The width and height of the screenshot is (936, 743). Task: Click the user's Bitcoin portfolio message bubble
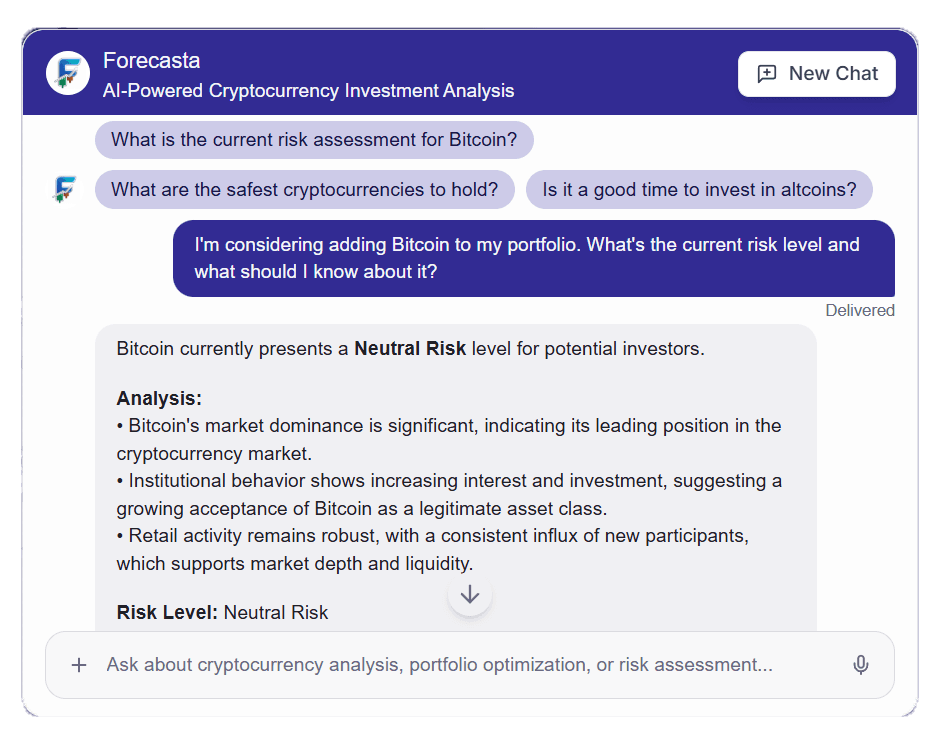point(534,258)
